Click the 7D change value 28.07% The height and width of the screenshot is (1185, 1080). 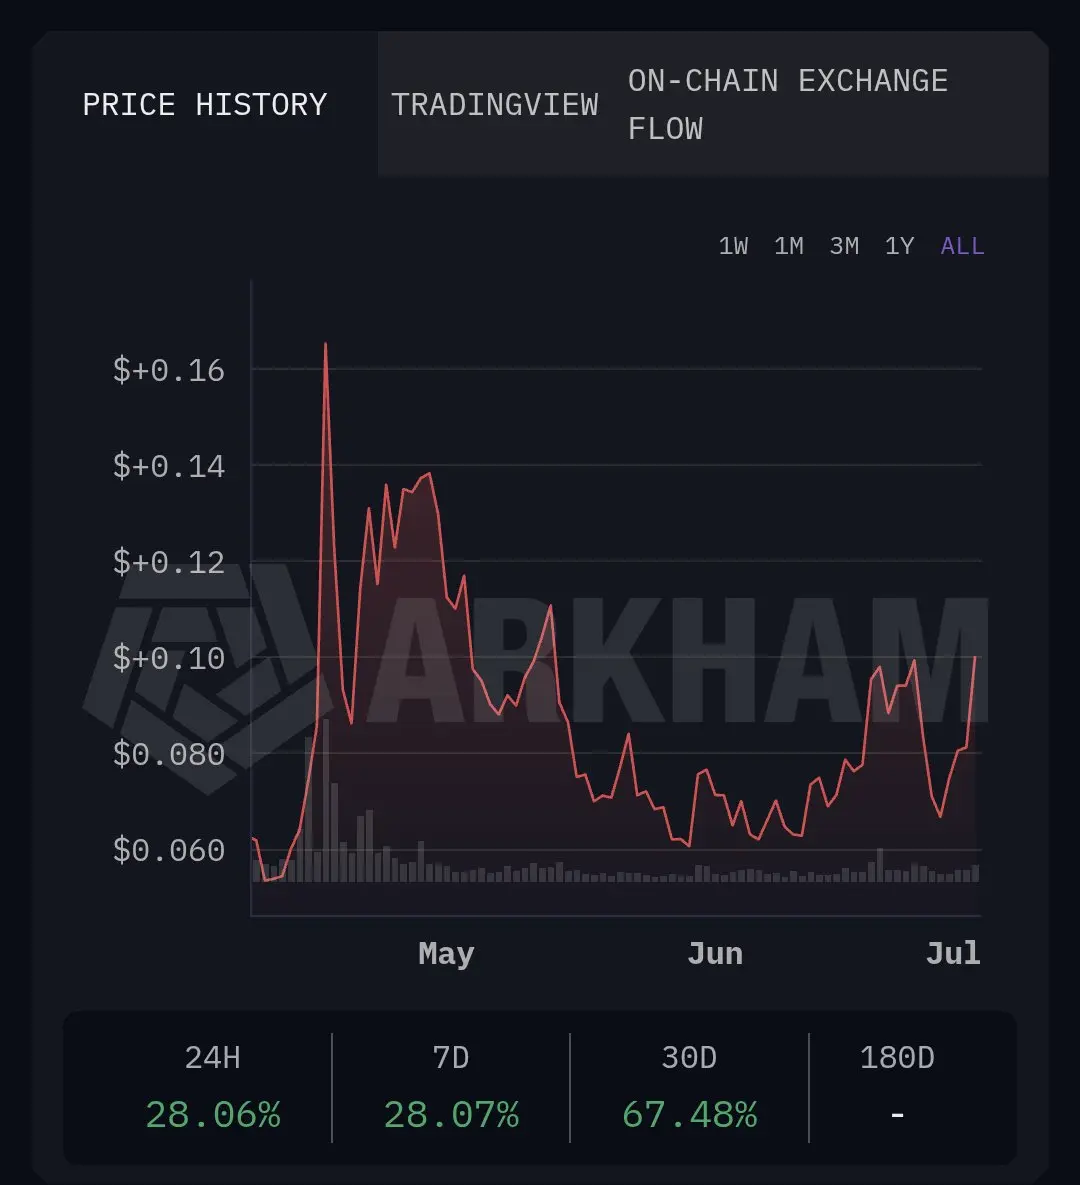(x=451, y=1115)
